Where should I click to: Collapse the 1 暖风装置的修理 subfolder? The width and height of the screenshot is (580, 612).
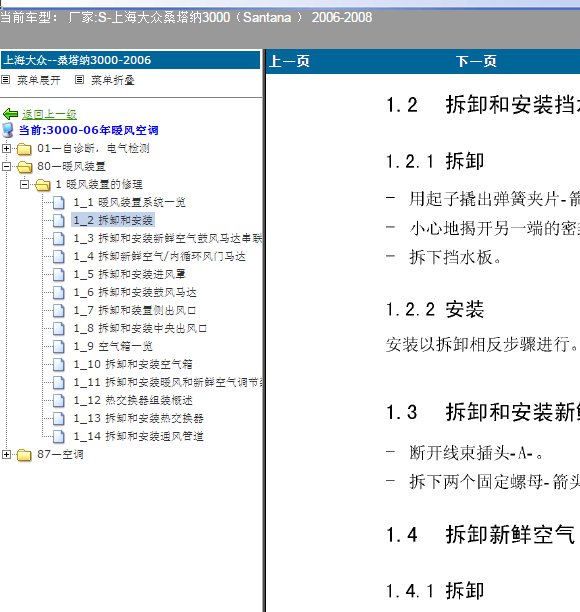click(25, 184)
